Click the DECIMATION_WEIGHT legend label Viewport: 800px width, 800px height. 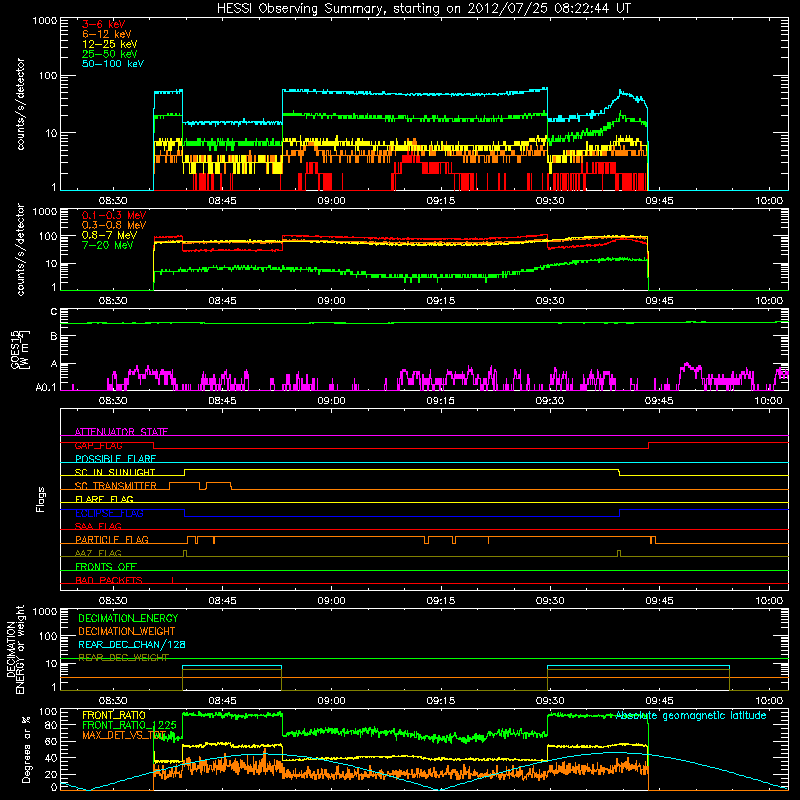coord(127,631)
